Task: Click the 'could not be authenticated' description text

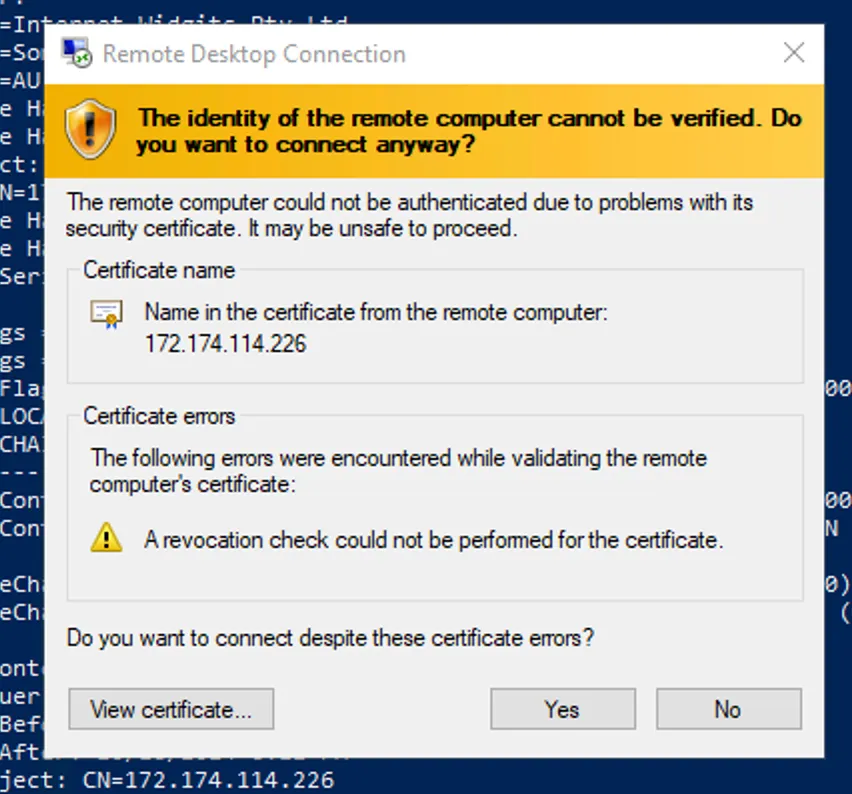Action: pos(410,215)
